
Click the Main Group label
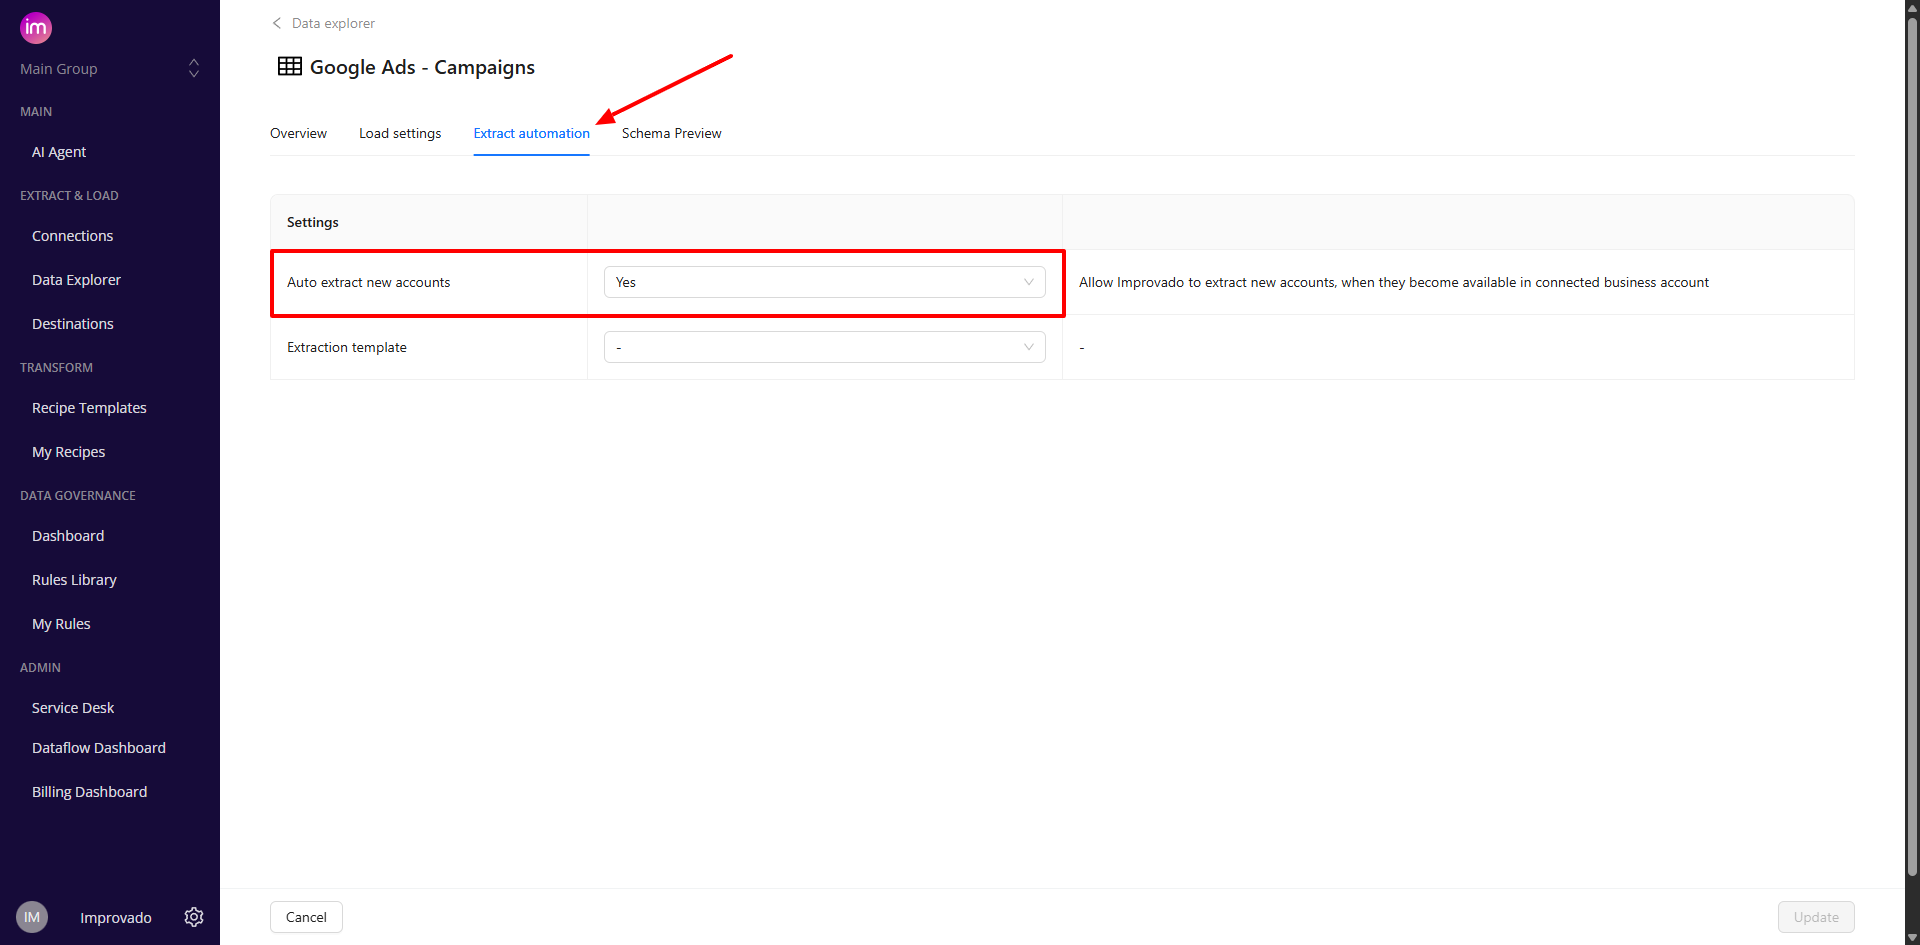point(59,69)
